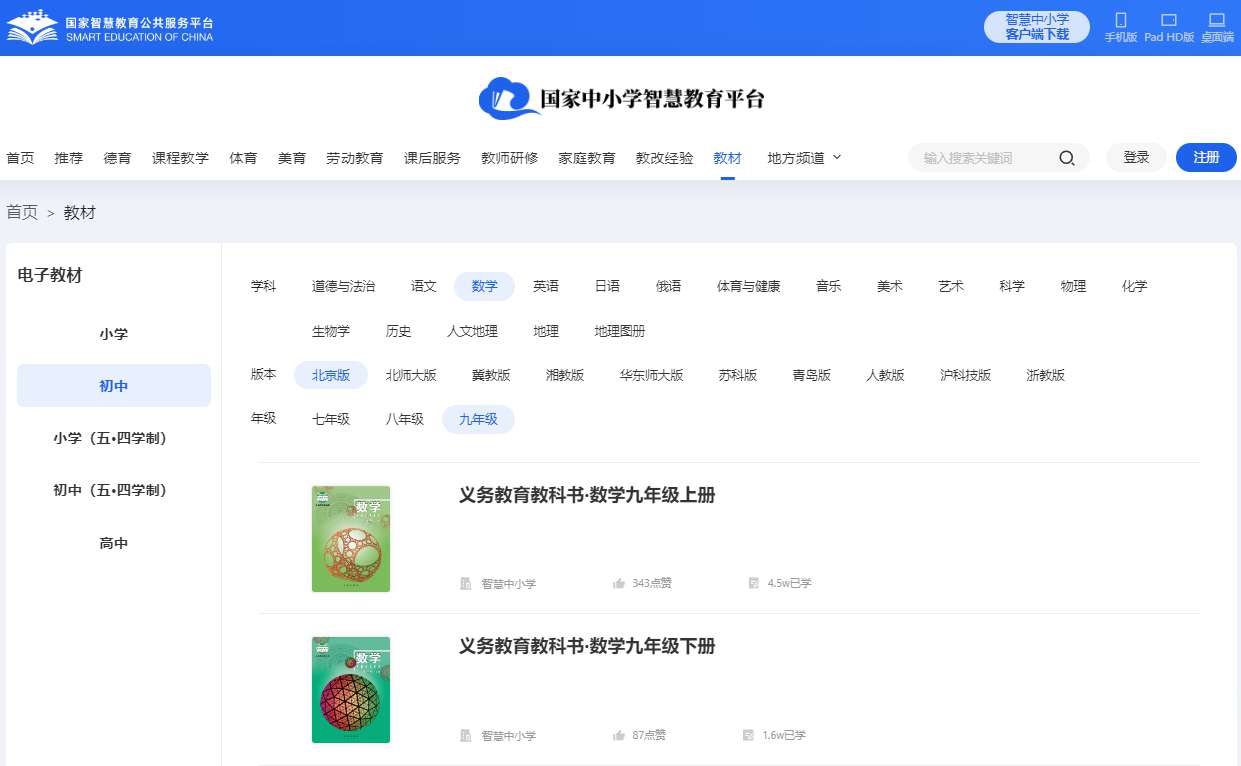Image resolution: width=1241 pixels, height=766 pixels.
Task: Select the 苏科版 edition filter
Action: click(x=738, y=375)
